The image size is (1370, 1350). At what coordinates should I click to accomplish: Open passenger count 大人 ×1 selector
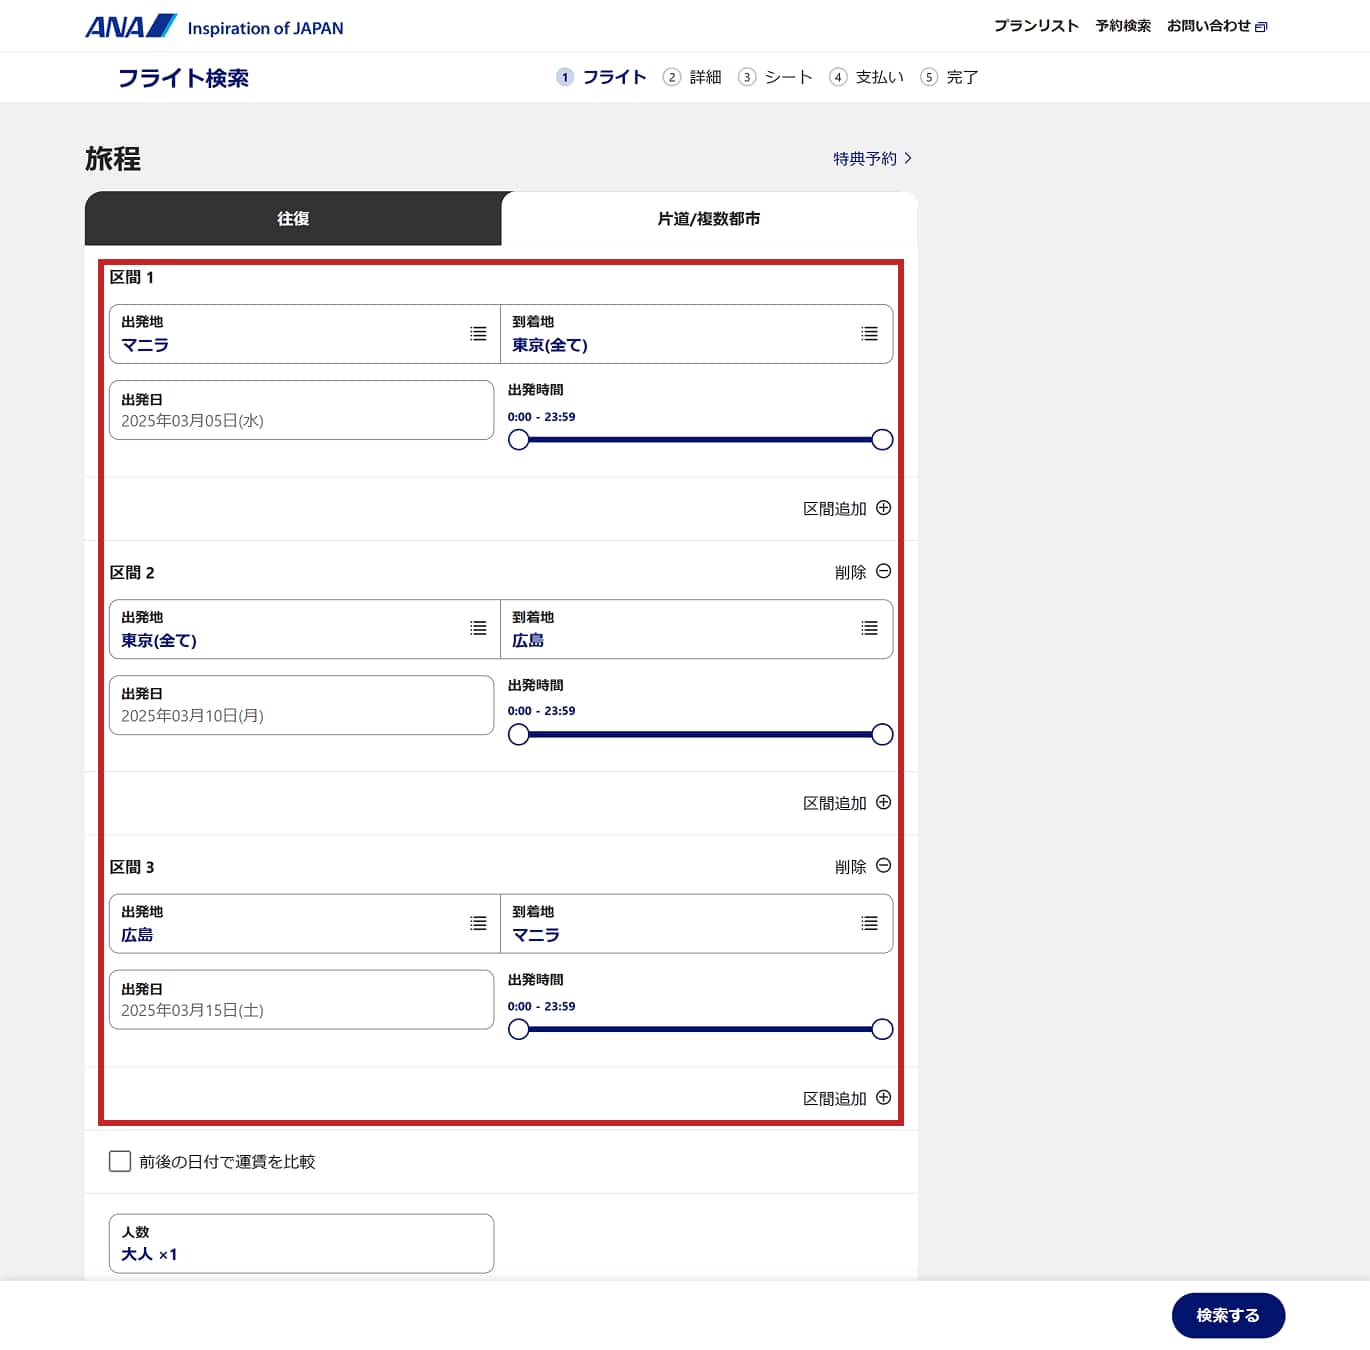click(x=301, y=1243)
